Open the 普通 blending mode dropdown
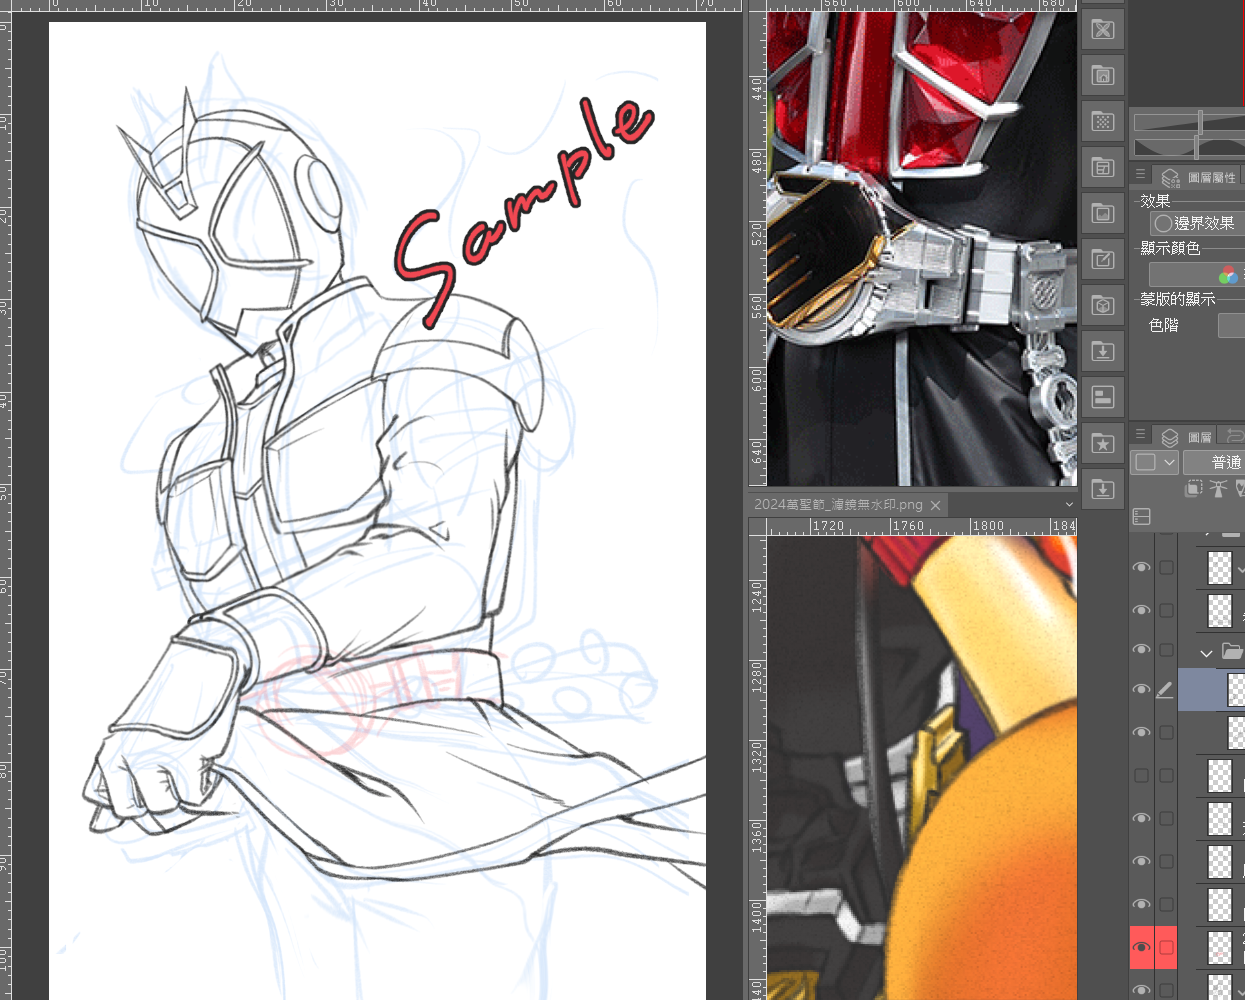The width and height of the screenshot is (1245, 1000). point(1214,462)
